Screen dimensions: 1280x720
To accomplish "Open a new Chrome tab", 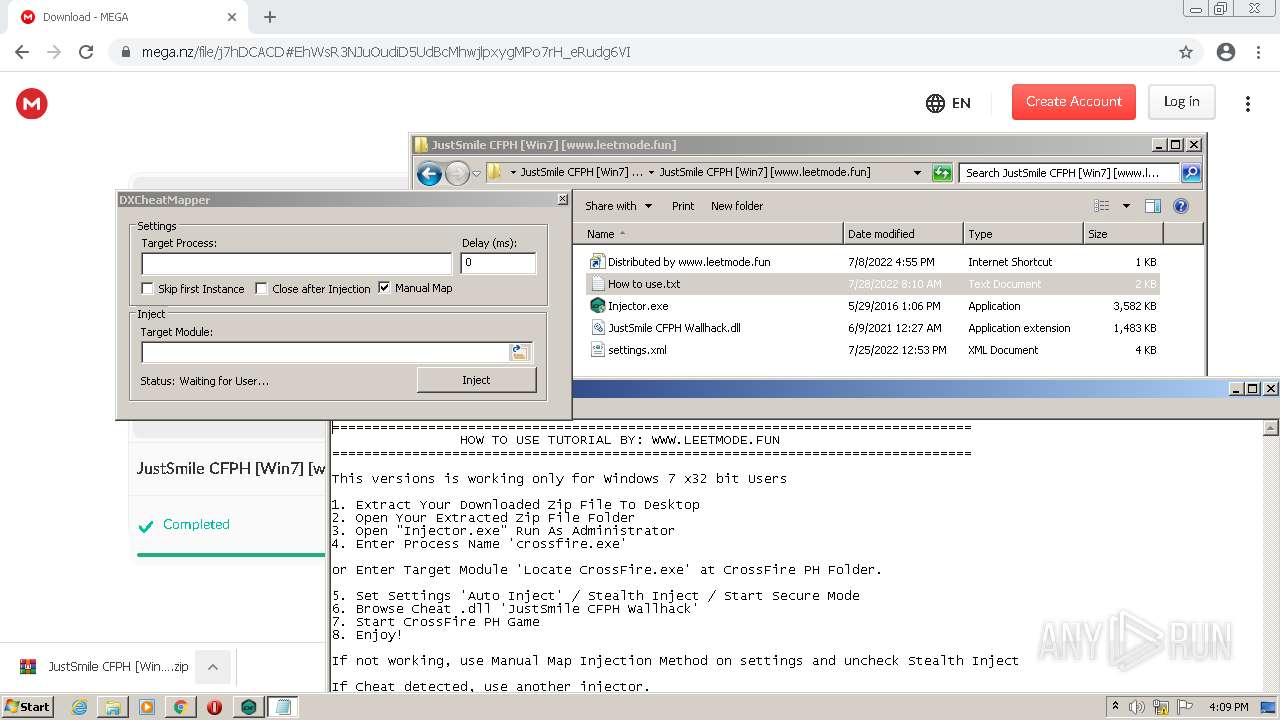I will (270, 17).
